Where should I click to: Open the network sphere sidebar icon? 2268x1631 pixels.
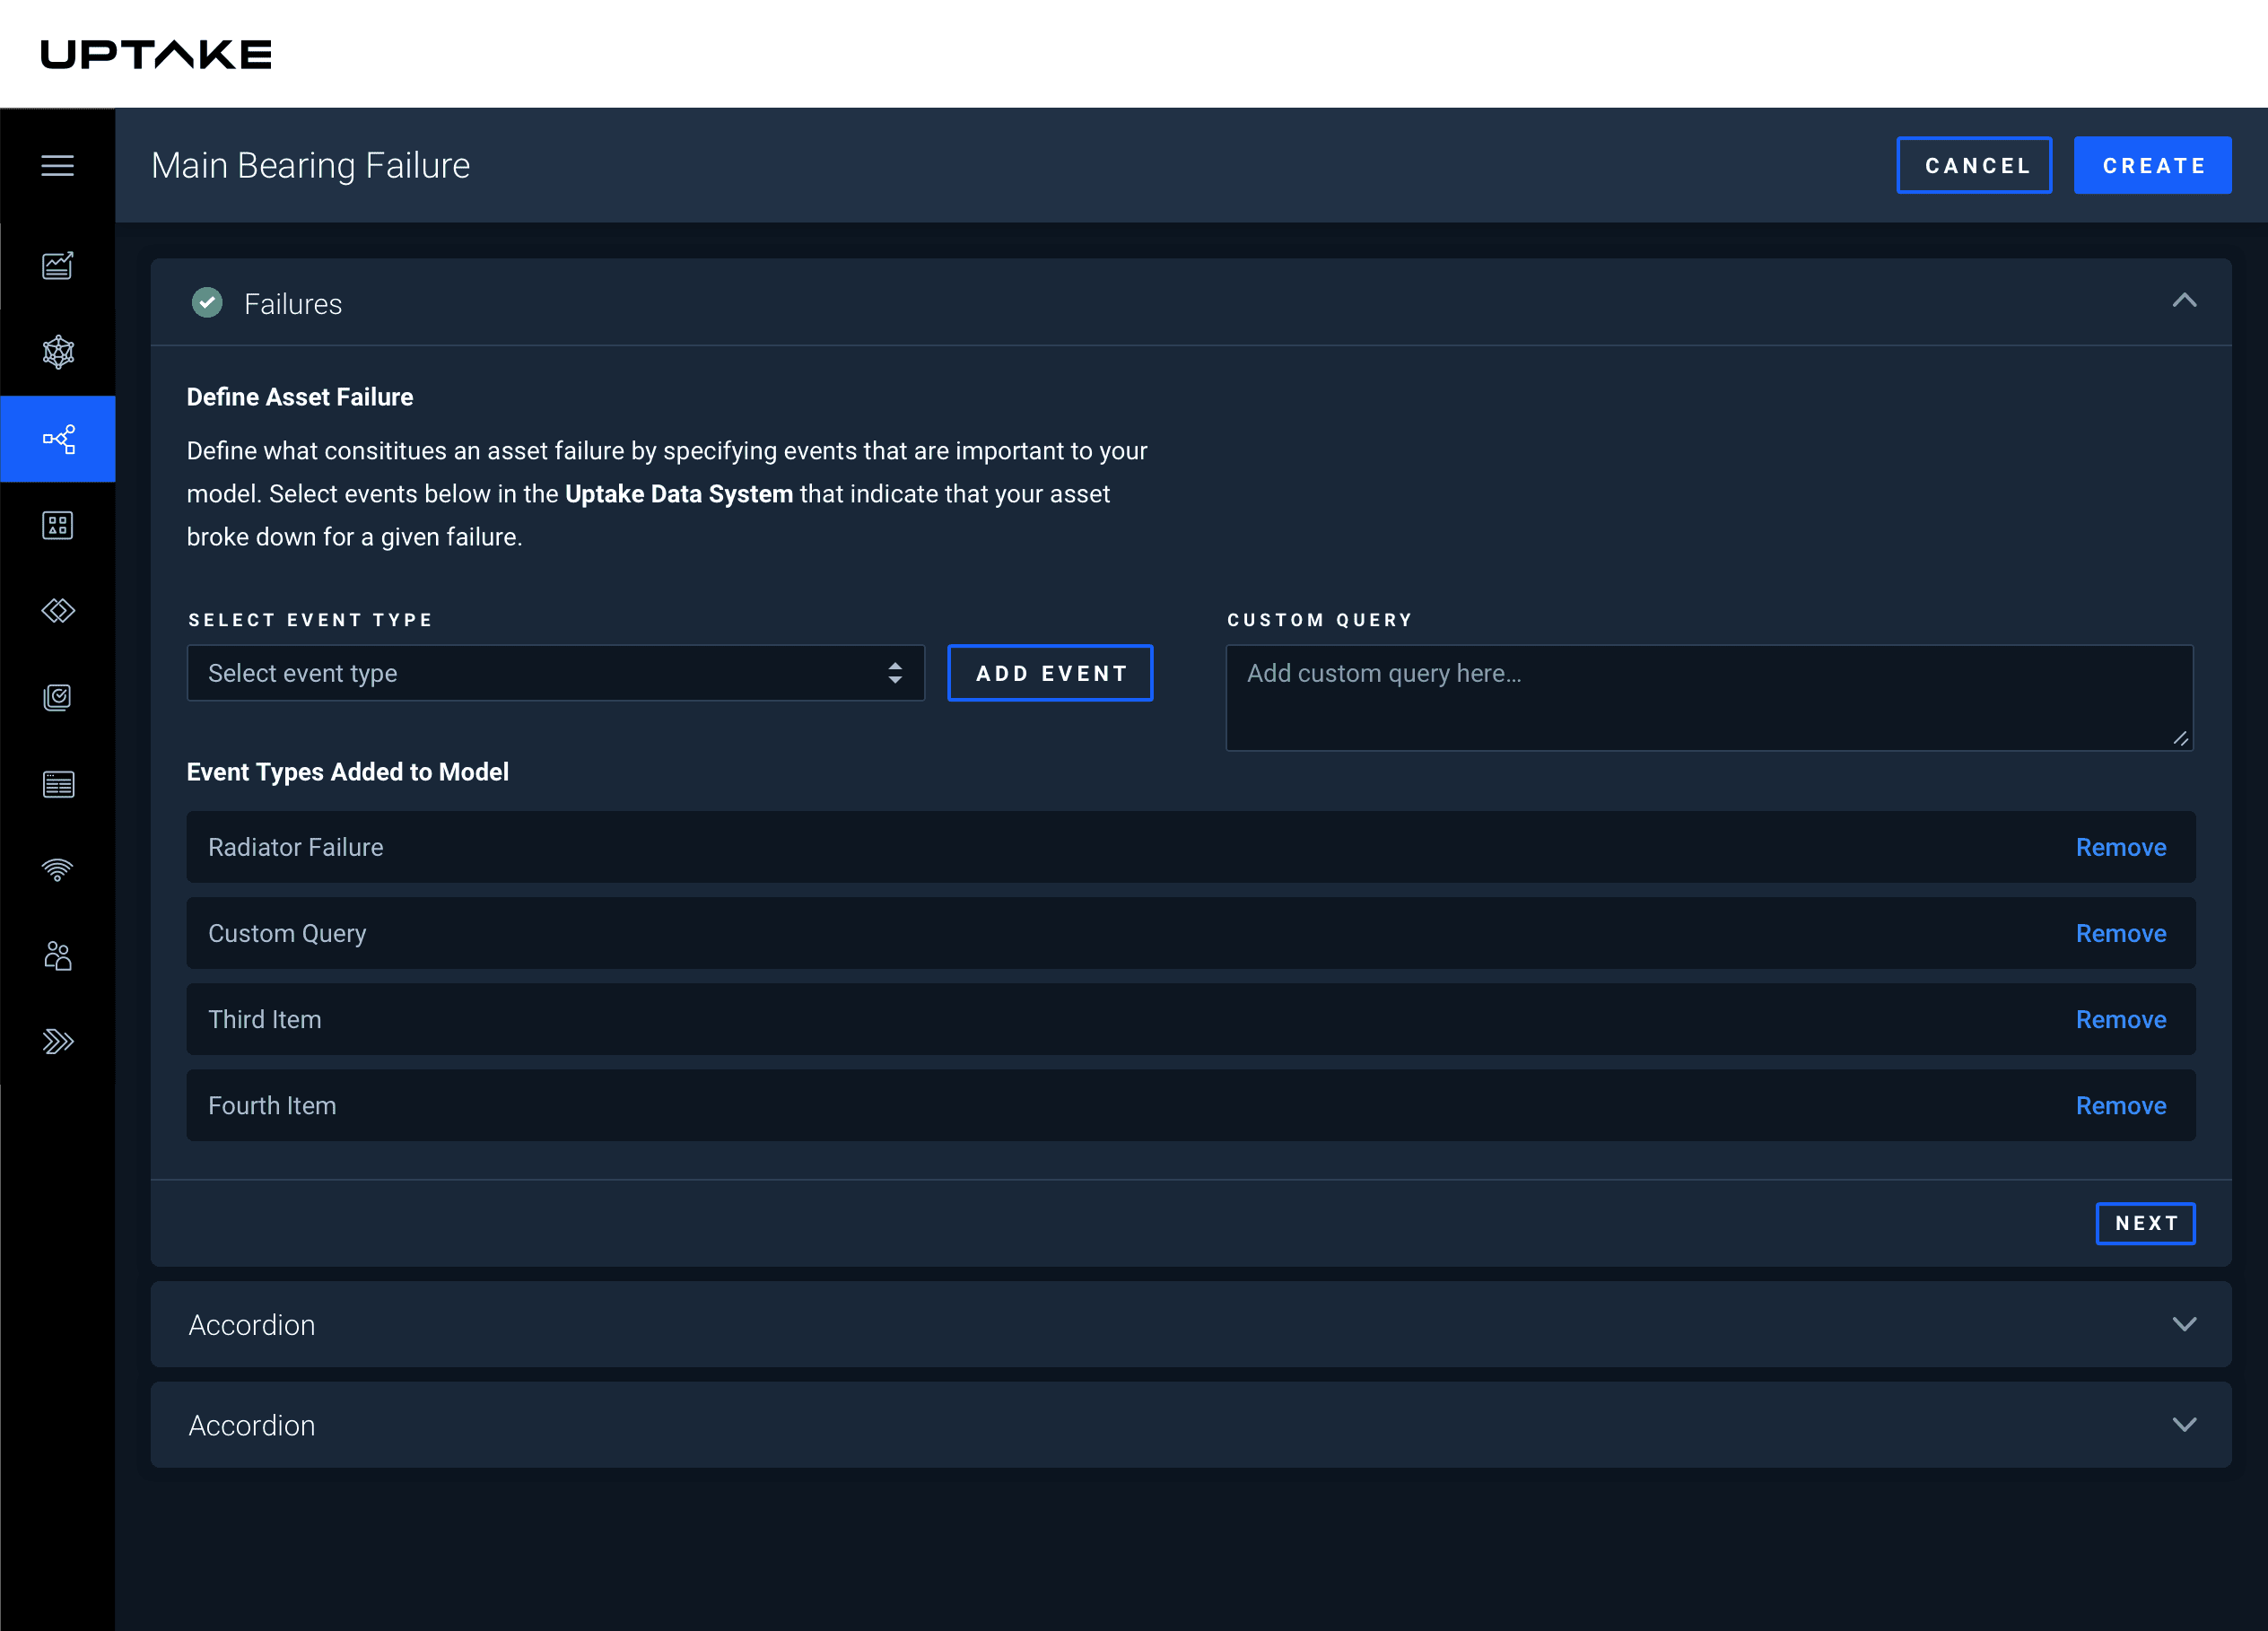(x=57, y=352)
